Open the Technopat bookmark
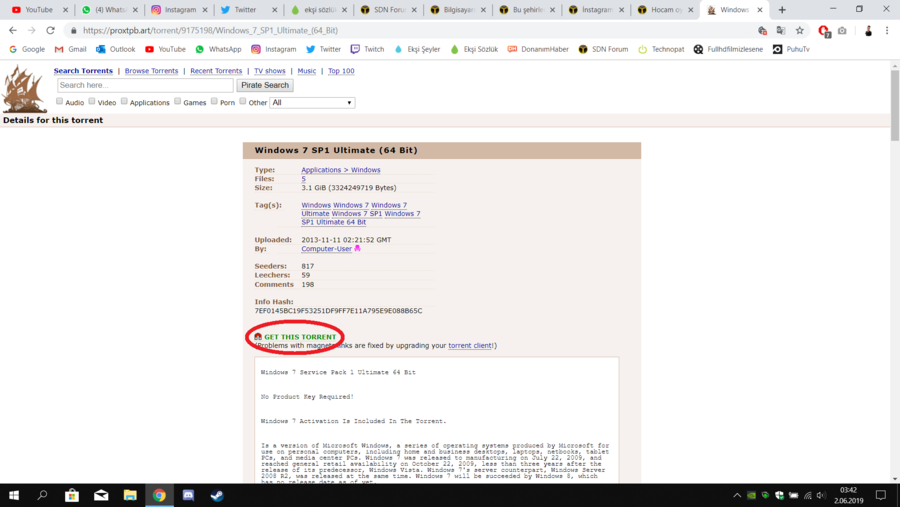The width and height of the screenshot is (900, 507). click(x=661, y=49)
